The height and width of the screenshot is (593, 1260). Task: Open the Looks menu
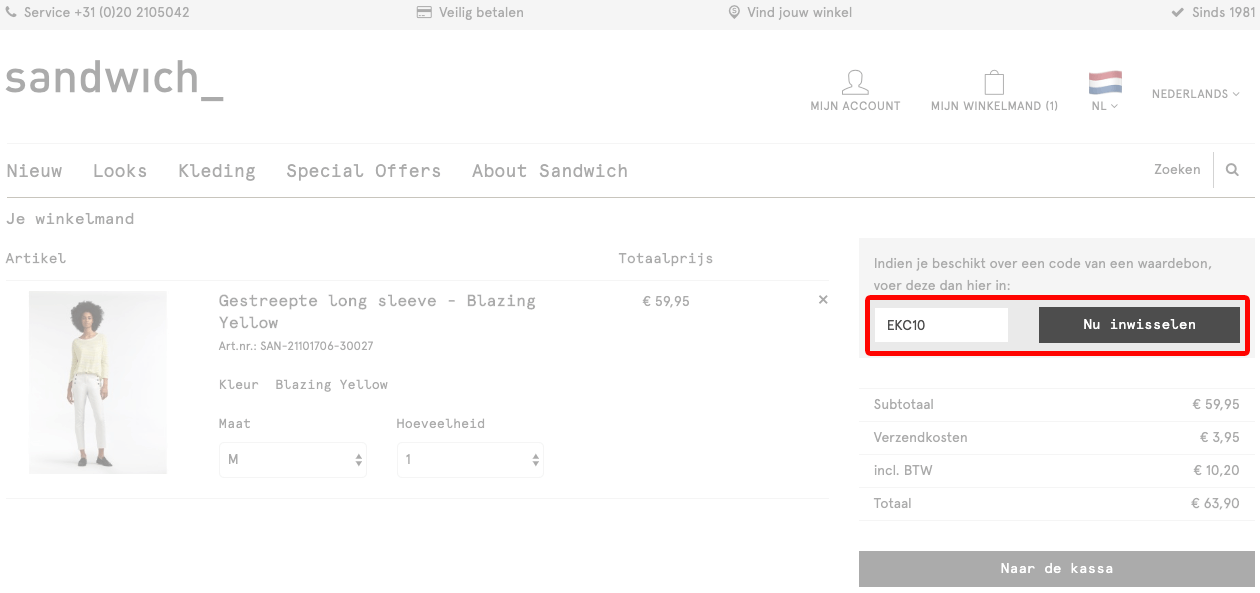coord(120,171)
